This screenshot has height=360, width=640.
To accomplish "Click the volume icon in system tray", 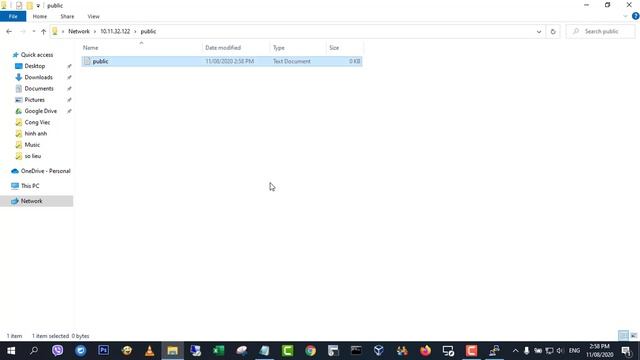I will (x=560, y=351).
